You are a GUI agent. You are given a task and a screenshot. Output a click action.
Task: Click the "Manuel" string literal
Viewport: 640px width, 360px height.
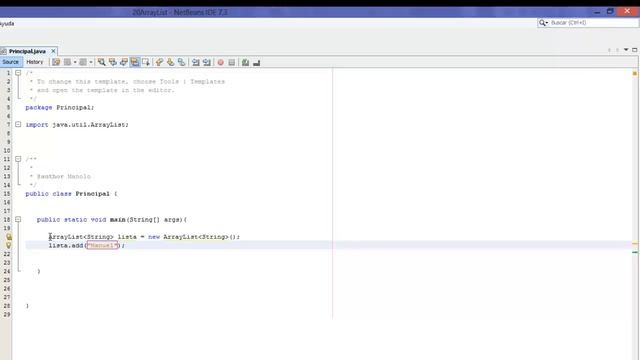coord(102,245)
